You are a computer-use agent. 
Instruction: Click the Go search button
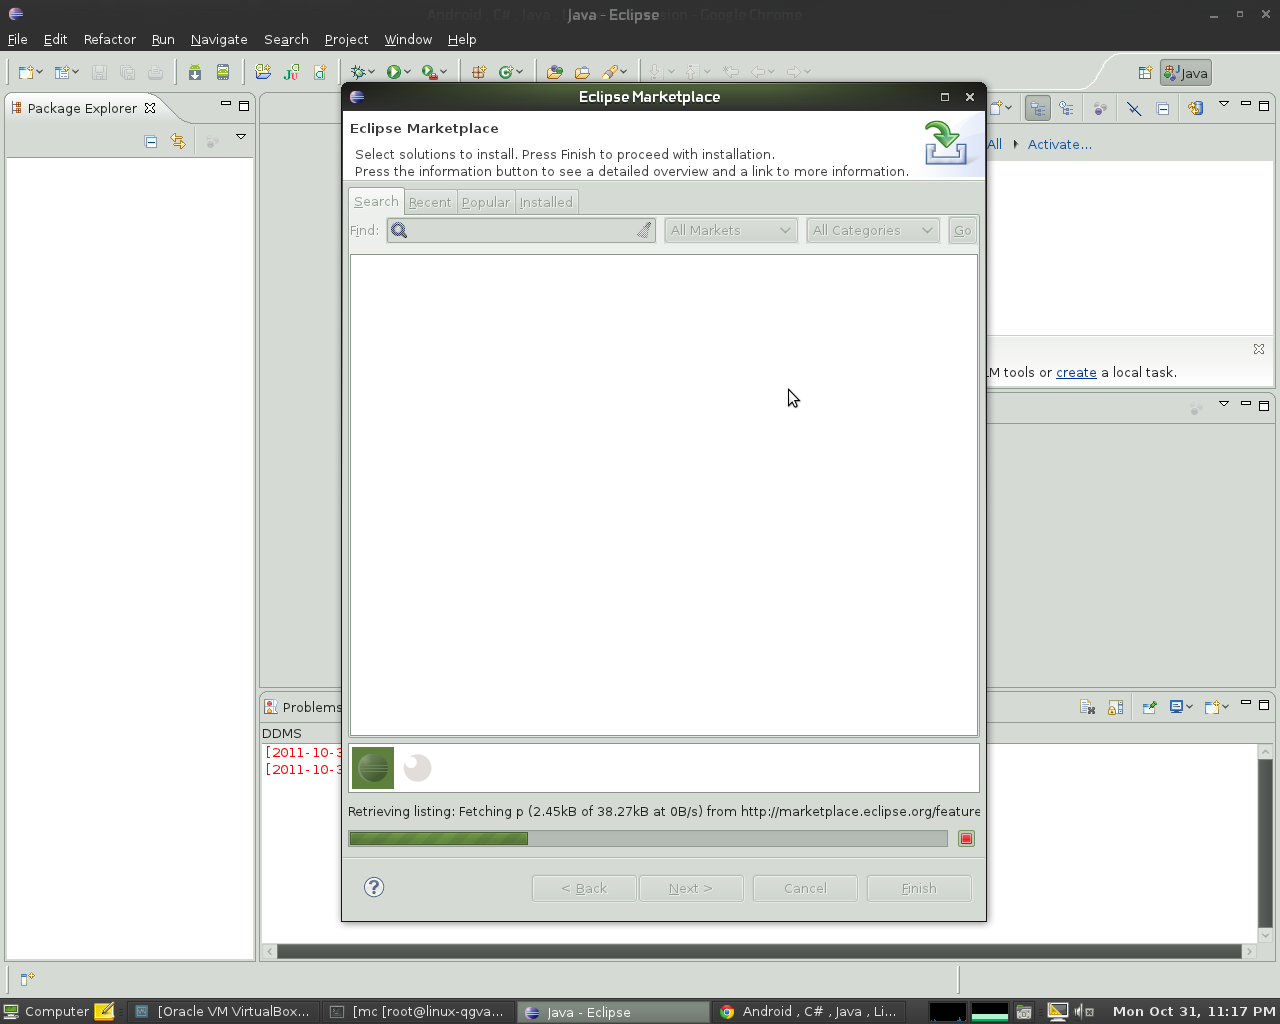tap(962, 230)
